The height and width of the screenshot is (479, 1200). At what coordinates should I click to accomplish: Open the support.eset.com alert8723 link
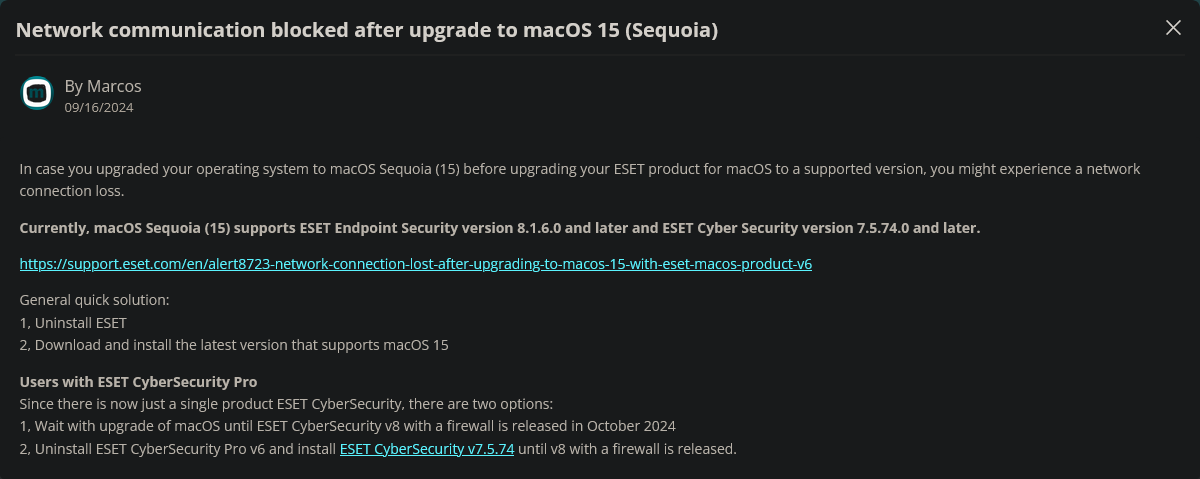pyautogui.click(x=415, y=264)
